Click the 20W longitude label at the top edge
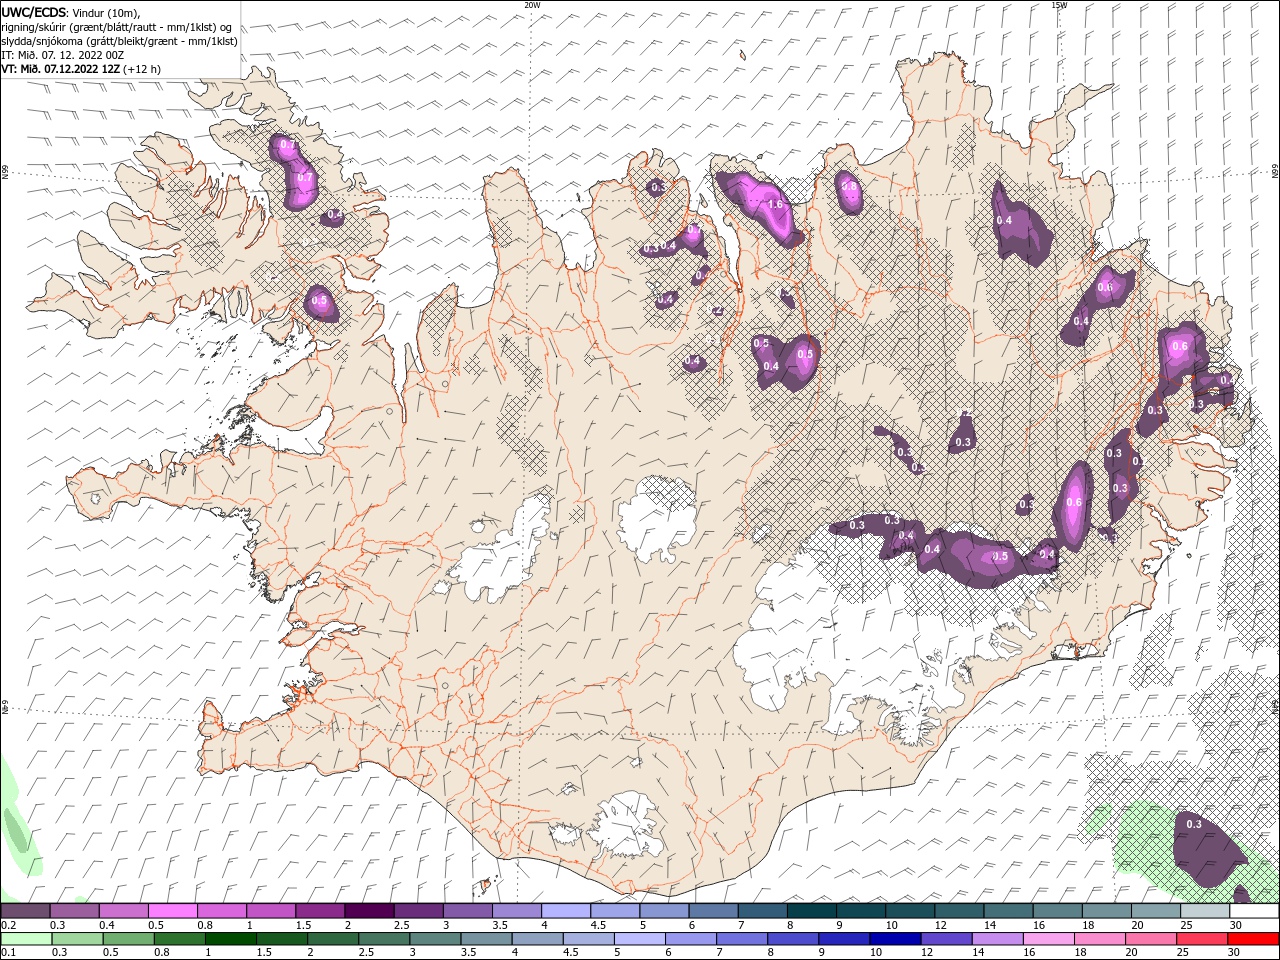The width and height of the screenshot is (1280, 960). point(532,5)
